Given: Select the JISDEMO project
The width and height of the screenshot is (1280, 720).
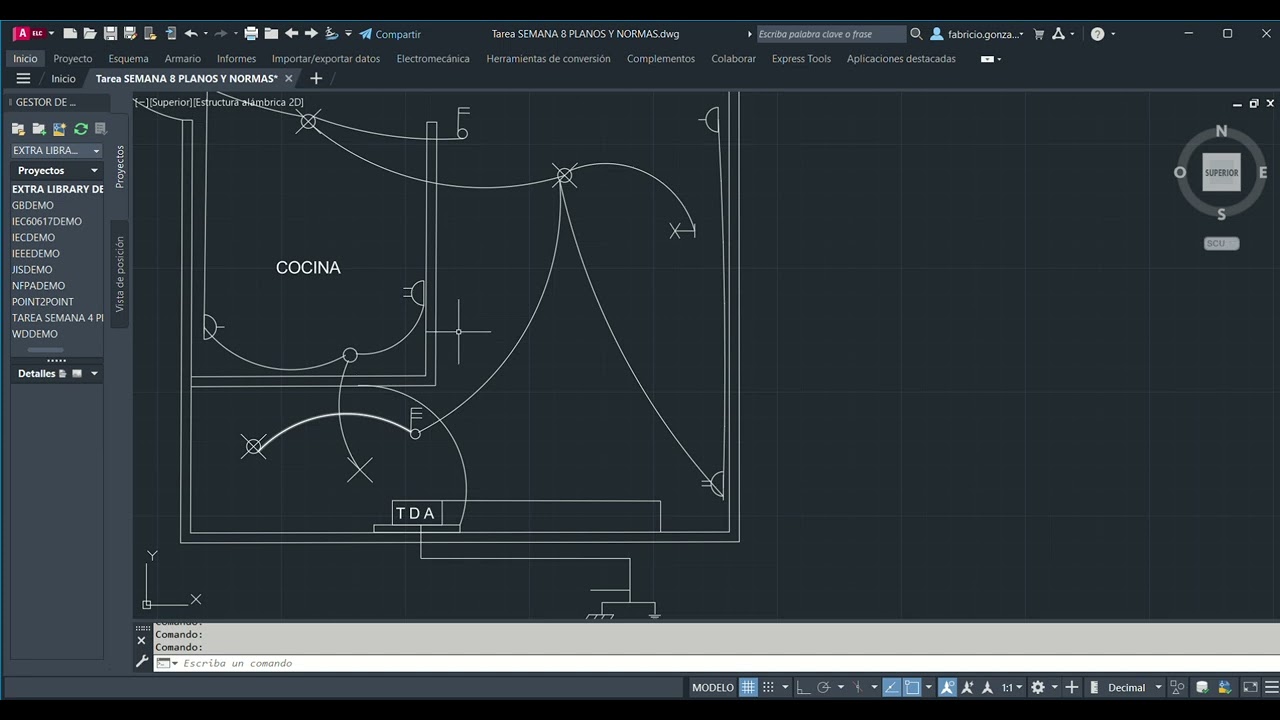Looking at the screenshot, I should (x=32, y=270).
